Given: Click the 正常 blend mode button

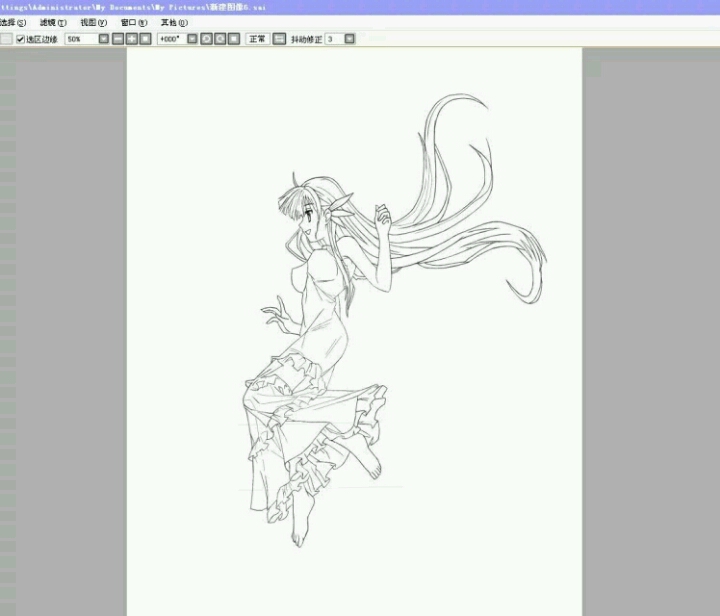Looking at the screenshot, I should (258, 39).
